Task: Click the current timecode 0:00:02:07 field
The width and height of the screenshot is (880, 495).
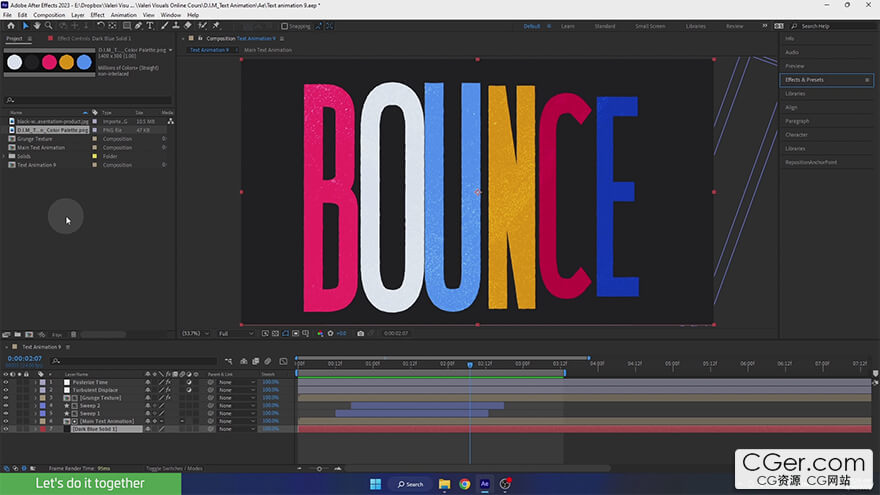Action: click(x=23, y=358)
